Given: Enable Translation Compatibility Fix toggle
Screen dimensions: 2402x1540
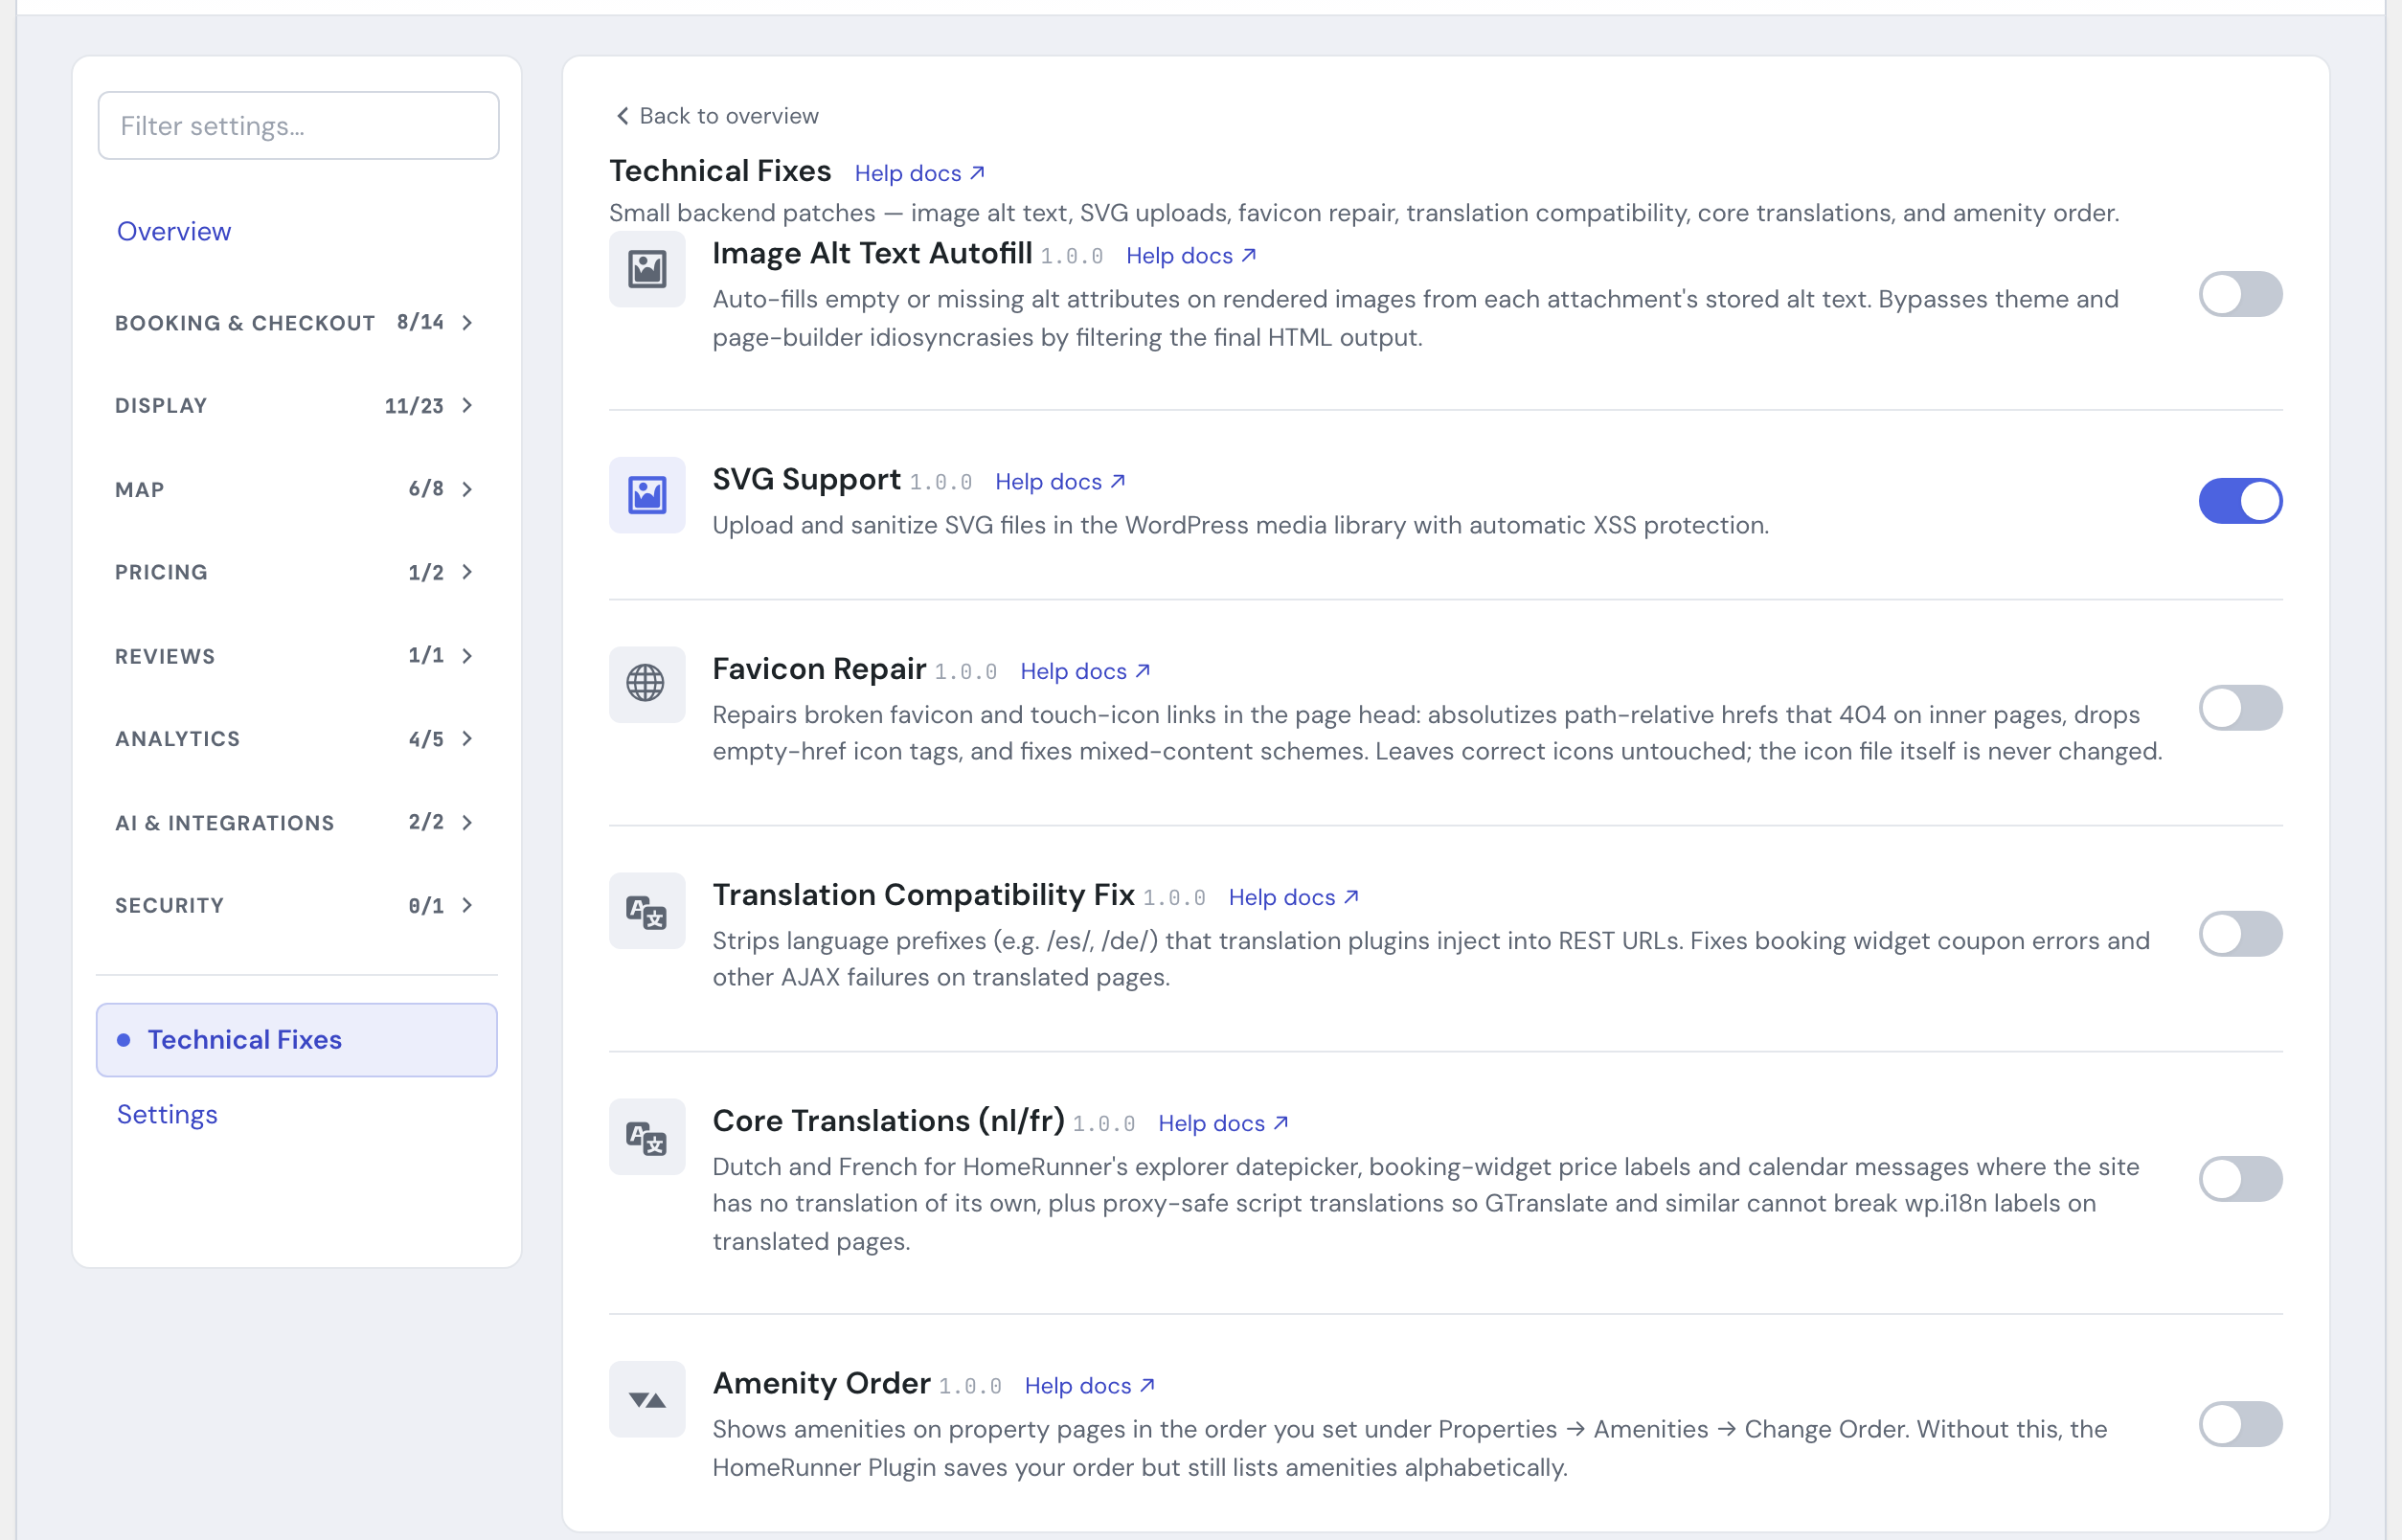Looking at the screenshot, I should point(2240,934).
